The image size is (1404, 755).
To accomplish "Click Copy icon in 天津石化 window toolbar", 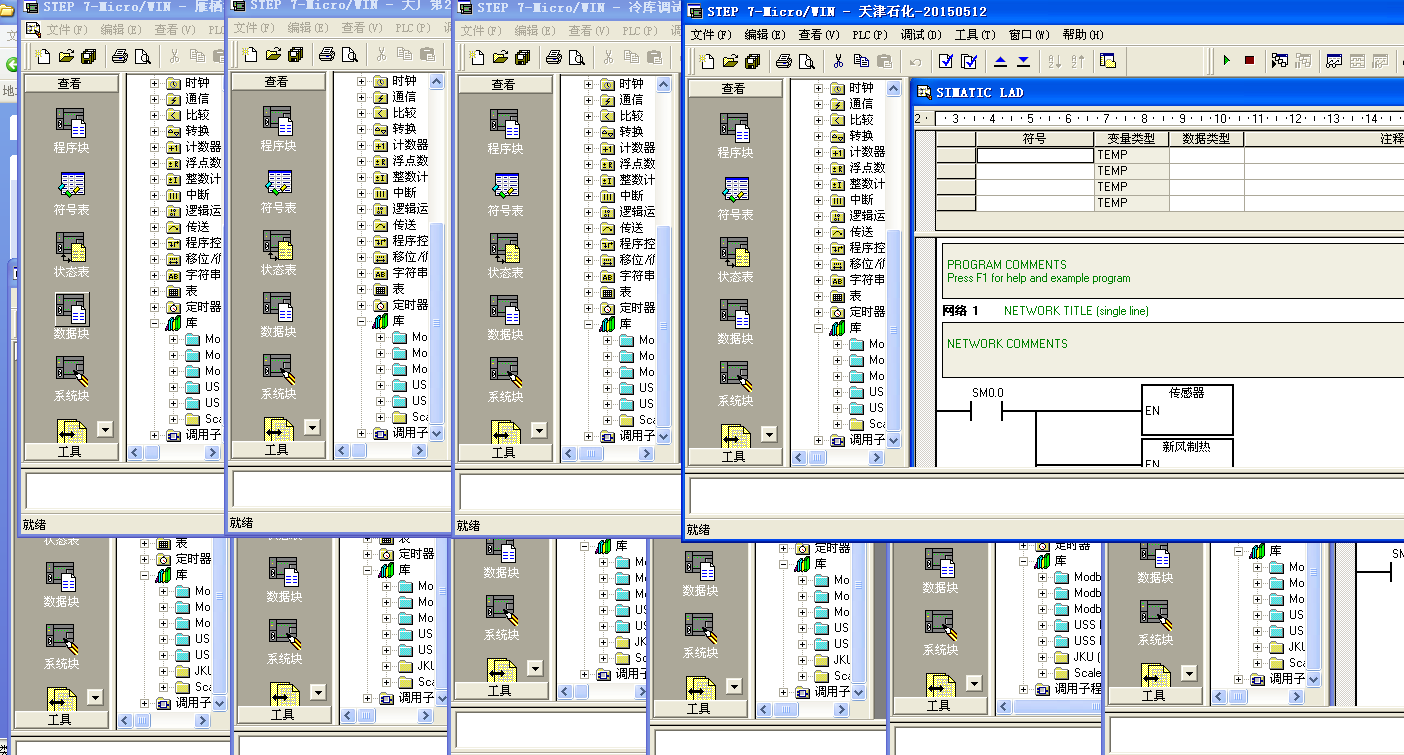I will 861,61.
